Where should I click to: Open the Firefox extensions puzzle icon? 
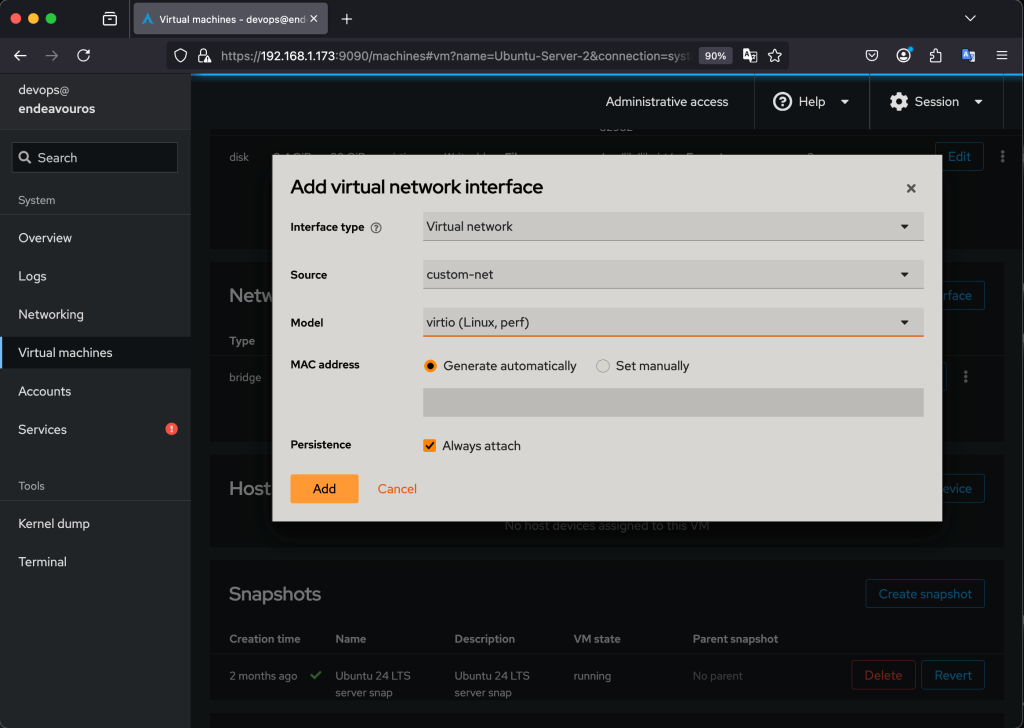936,56
